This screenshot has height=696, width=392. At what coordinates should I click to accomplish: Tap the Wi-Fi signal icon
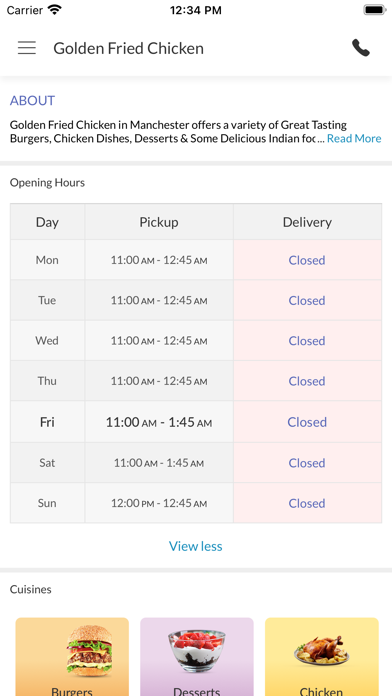tap(55, 10)
